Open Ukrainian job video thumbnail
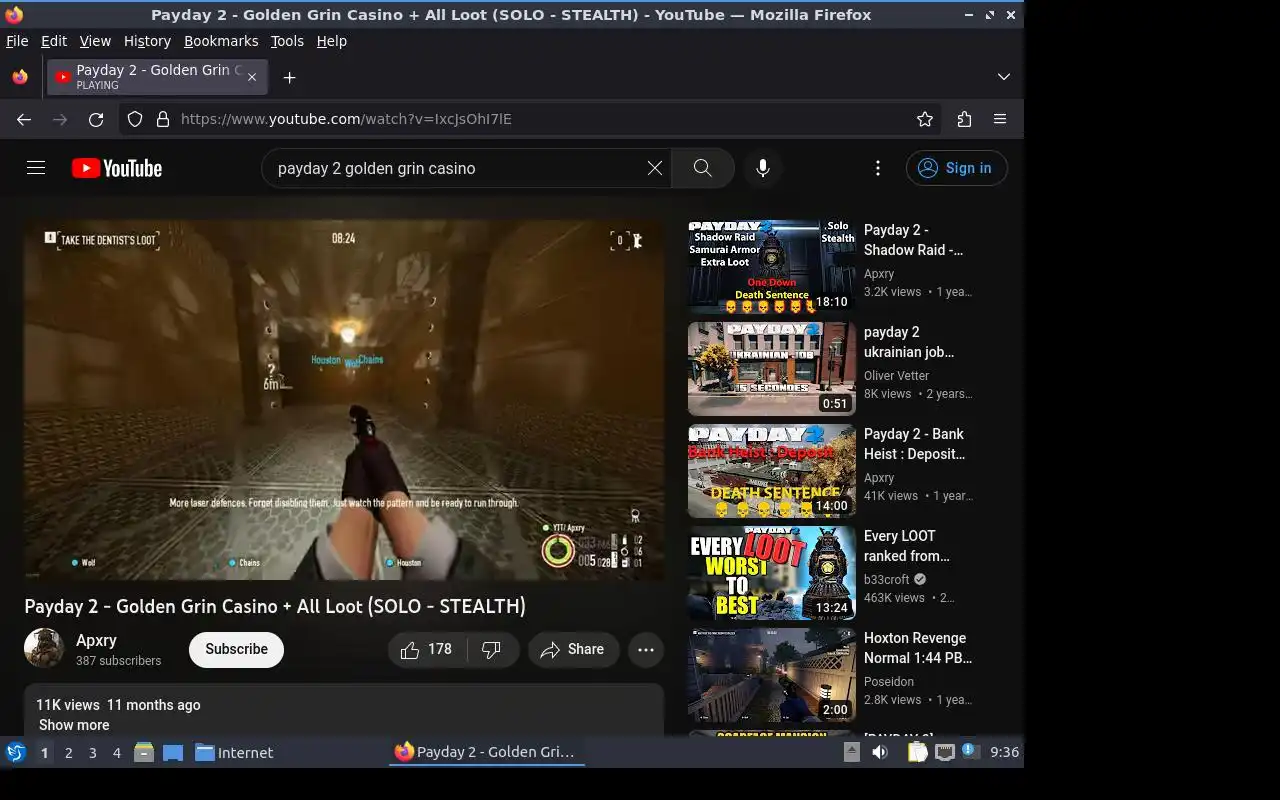 point(772,369)
